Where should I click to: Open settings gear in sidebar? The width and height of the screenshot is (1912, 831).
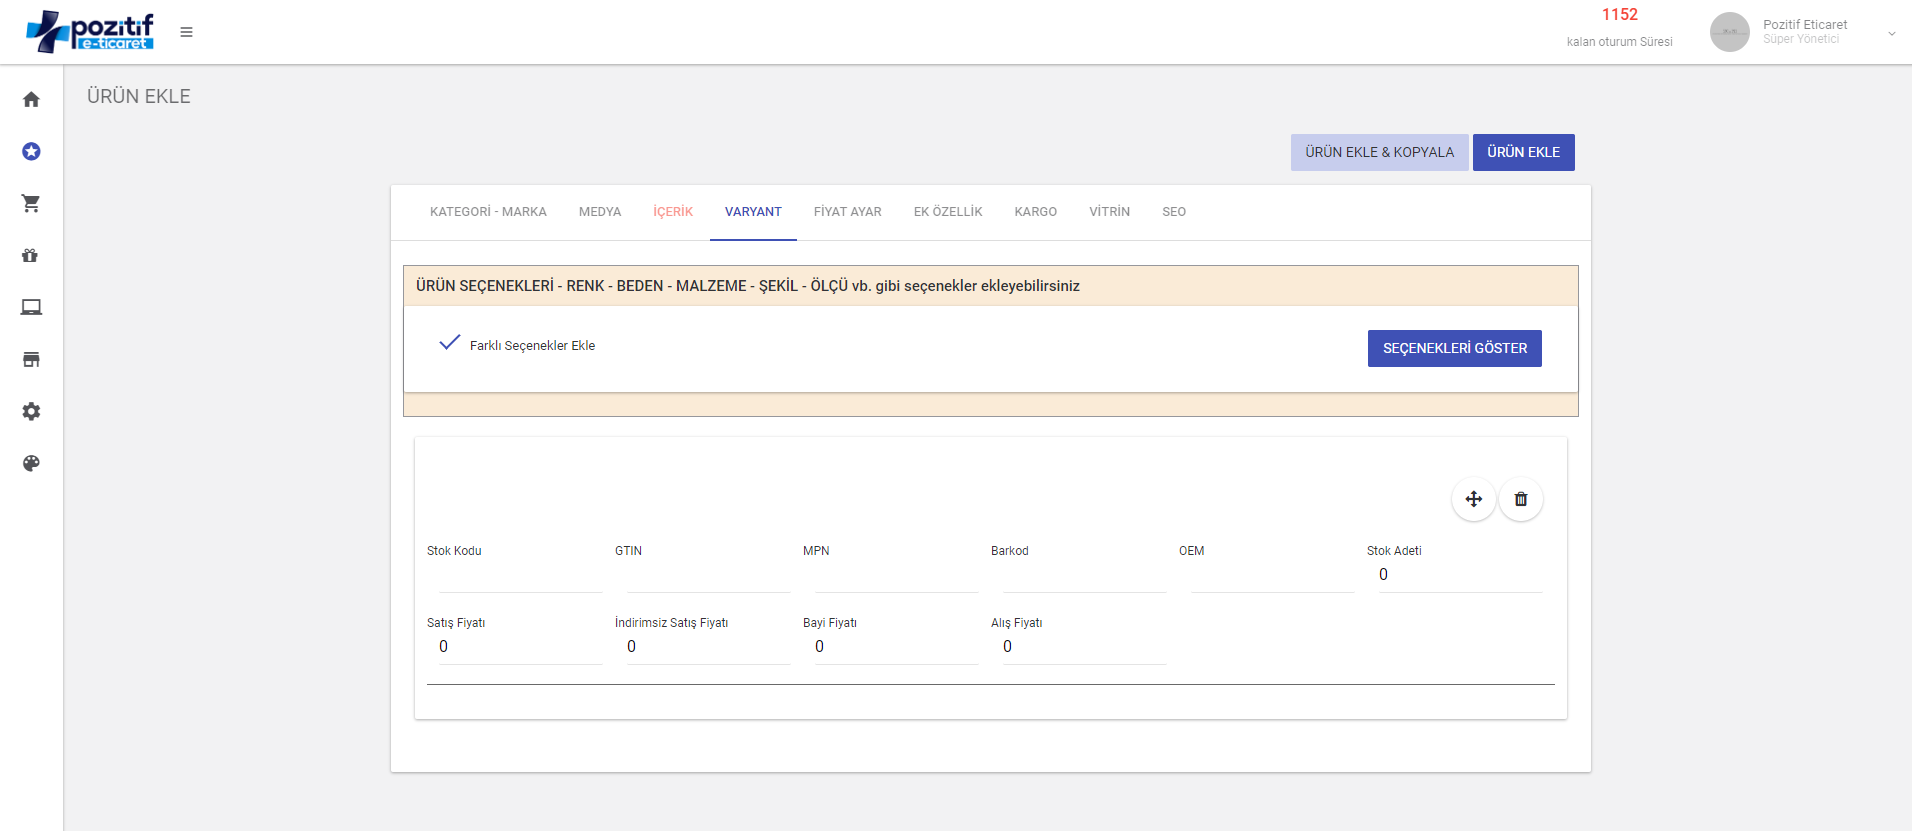pyautogui.click(x=31, y=411)
